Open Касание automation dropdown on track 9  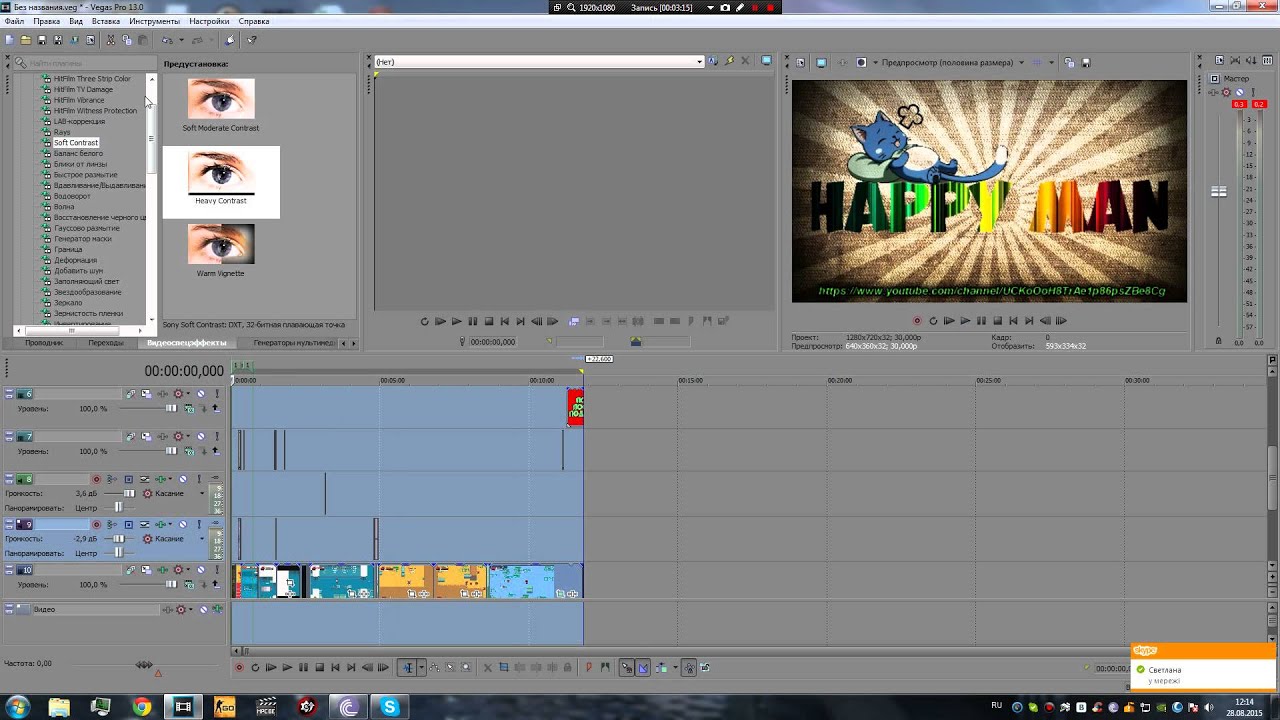[202, 539]
